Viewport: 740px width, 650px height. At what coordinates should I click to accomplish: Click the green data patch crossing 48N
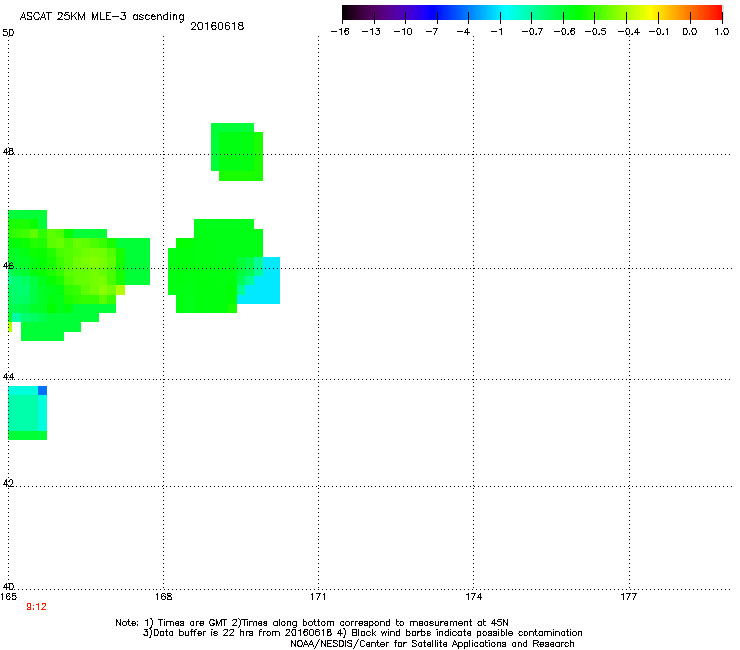237,152
